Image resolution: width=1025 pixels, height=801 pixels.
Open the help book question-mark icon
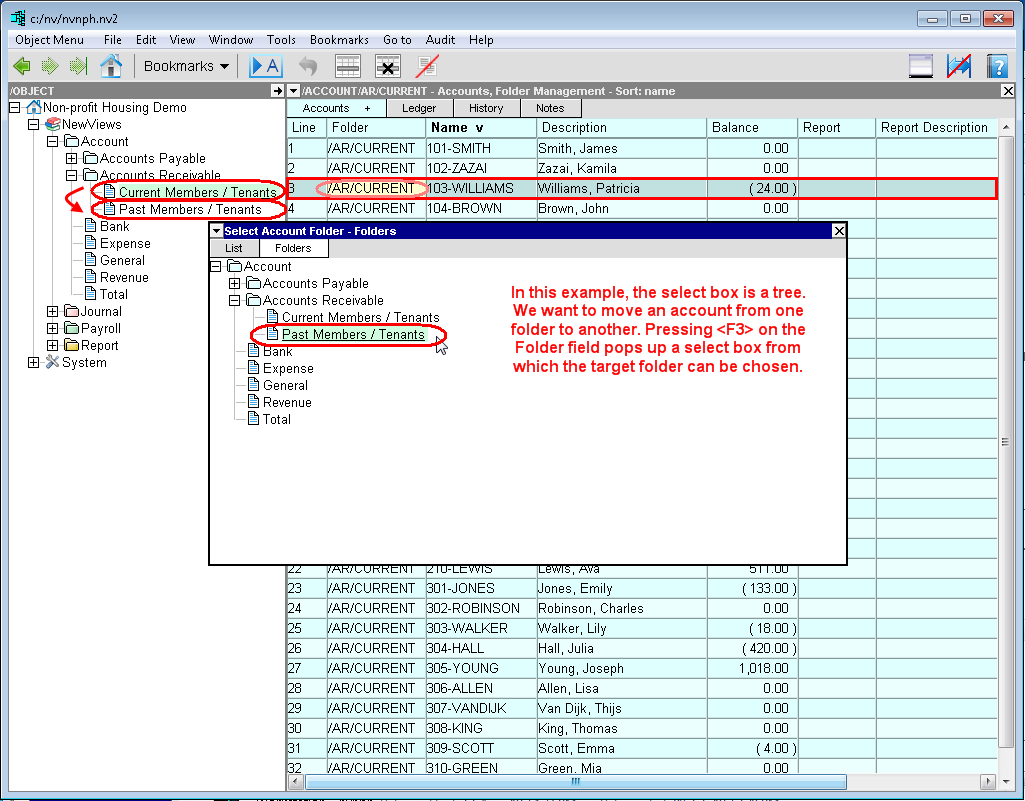pyautogui.click(x=996, y=66)
